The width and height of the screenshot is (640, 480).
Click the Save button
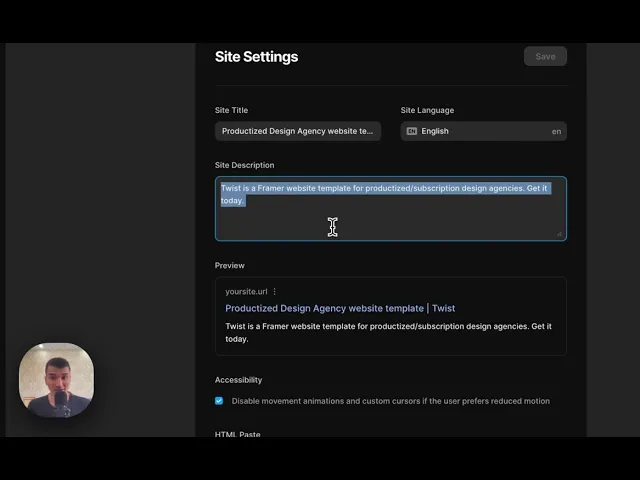545,56
